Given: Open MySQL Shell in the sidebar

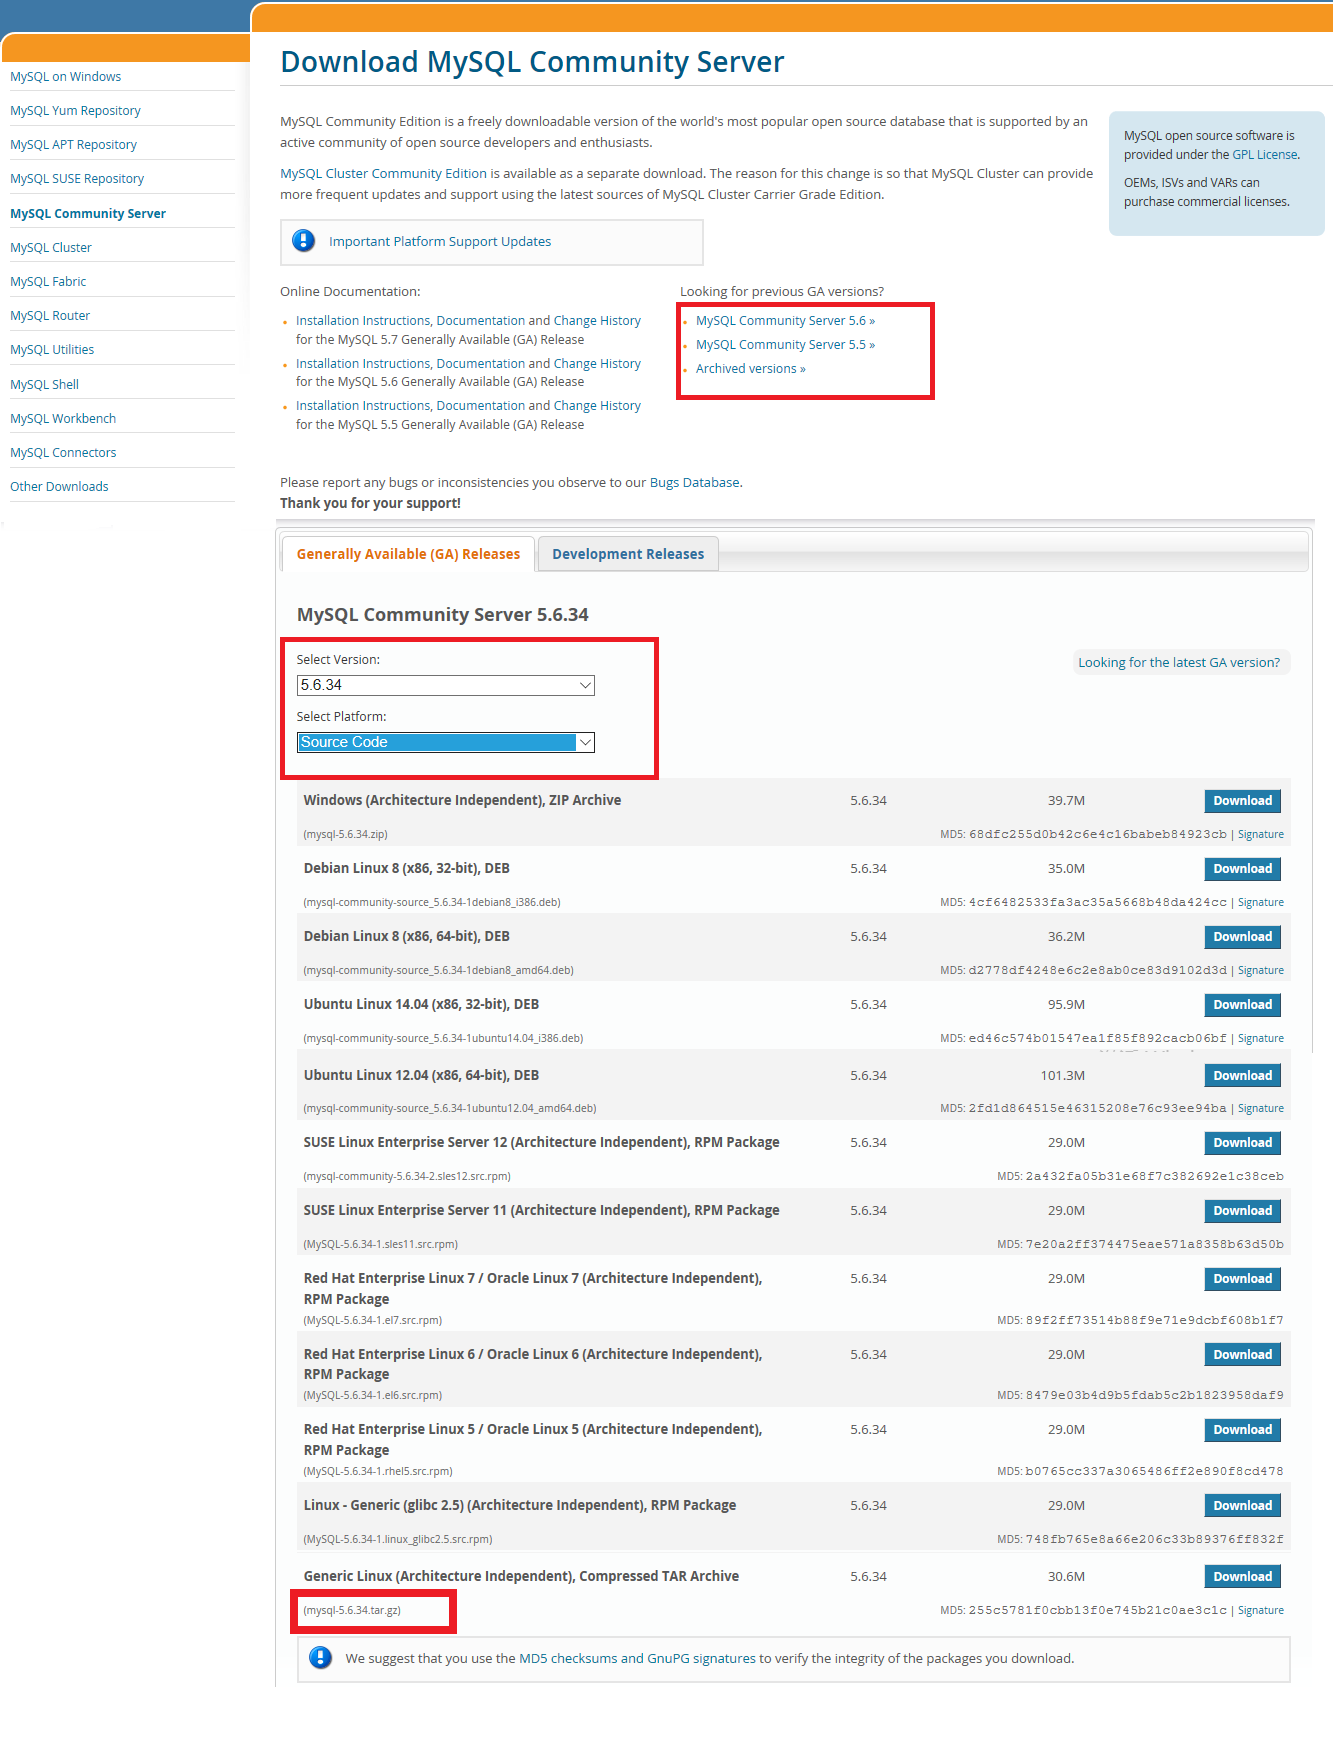Looking at the screenshot, I should tap(44, 385).
